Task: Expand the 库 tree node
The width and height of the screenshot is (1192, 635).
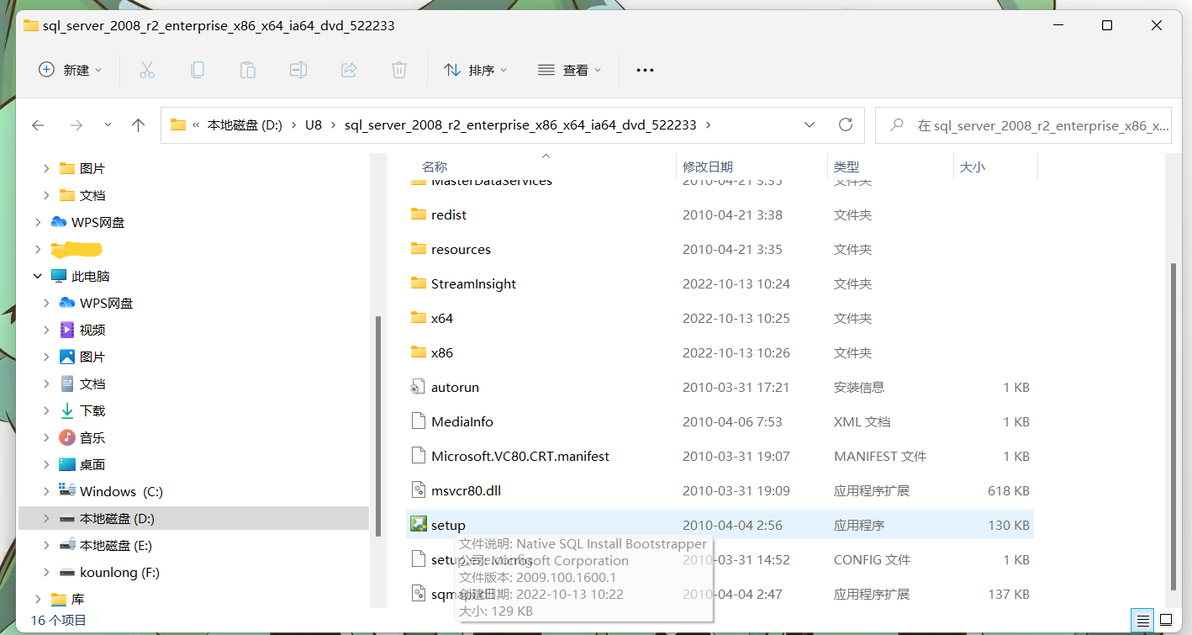Action: pos(37,599)
